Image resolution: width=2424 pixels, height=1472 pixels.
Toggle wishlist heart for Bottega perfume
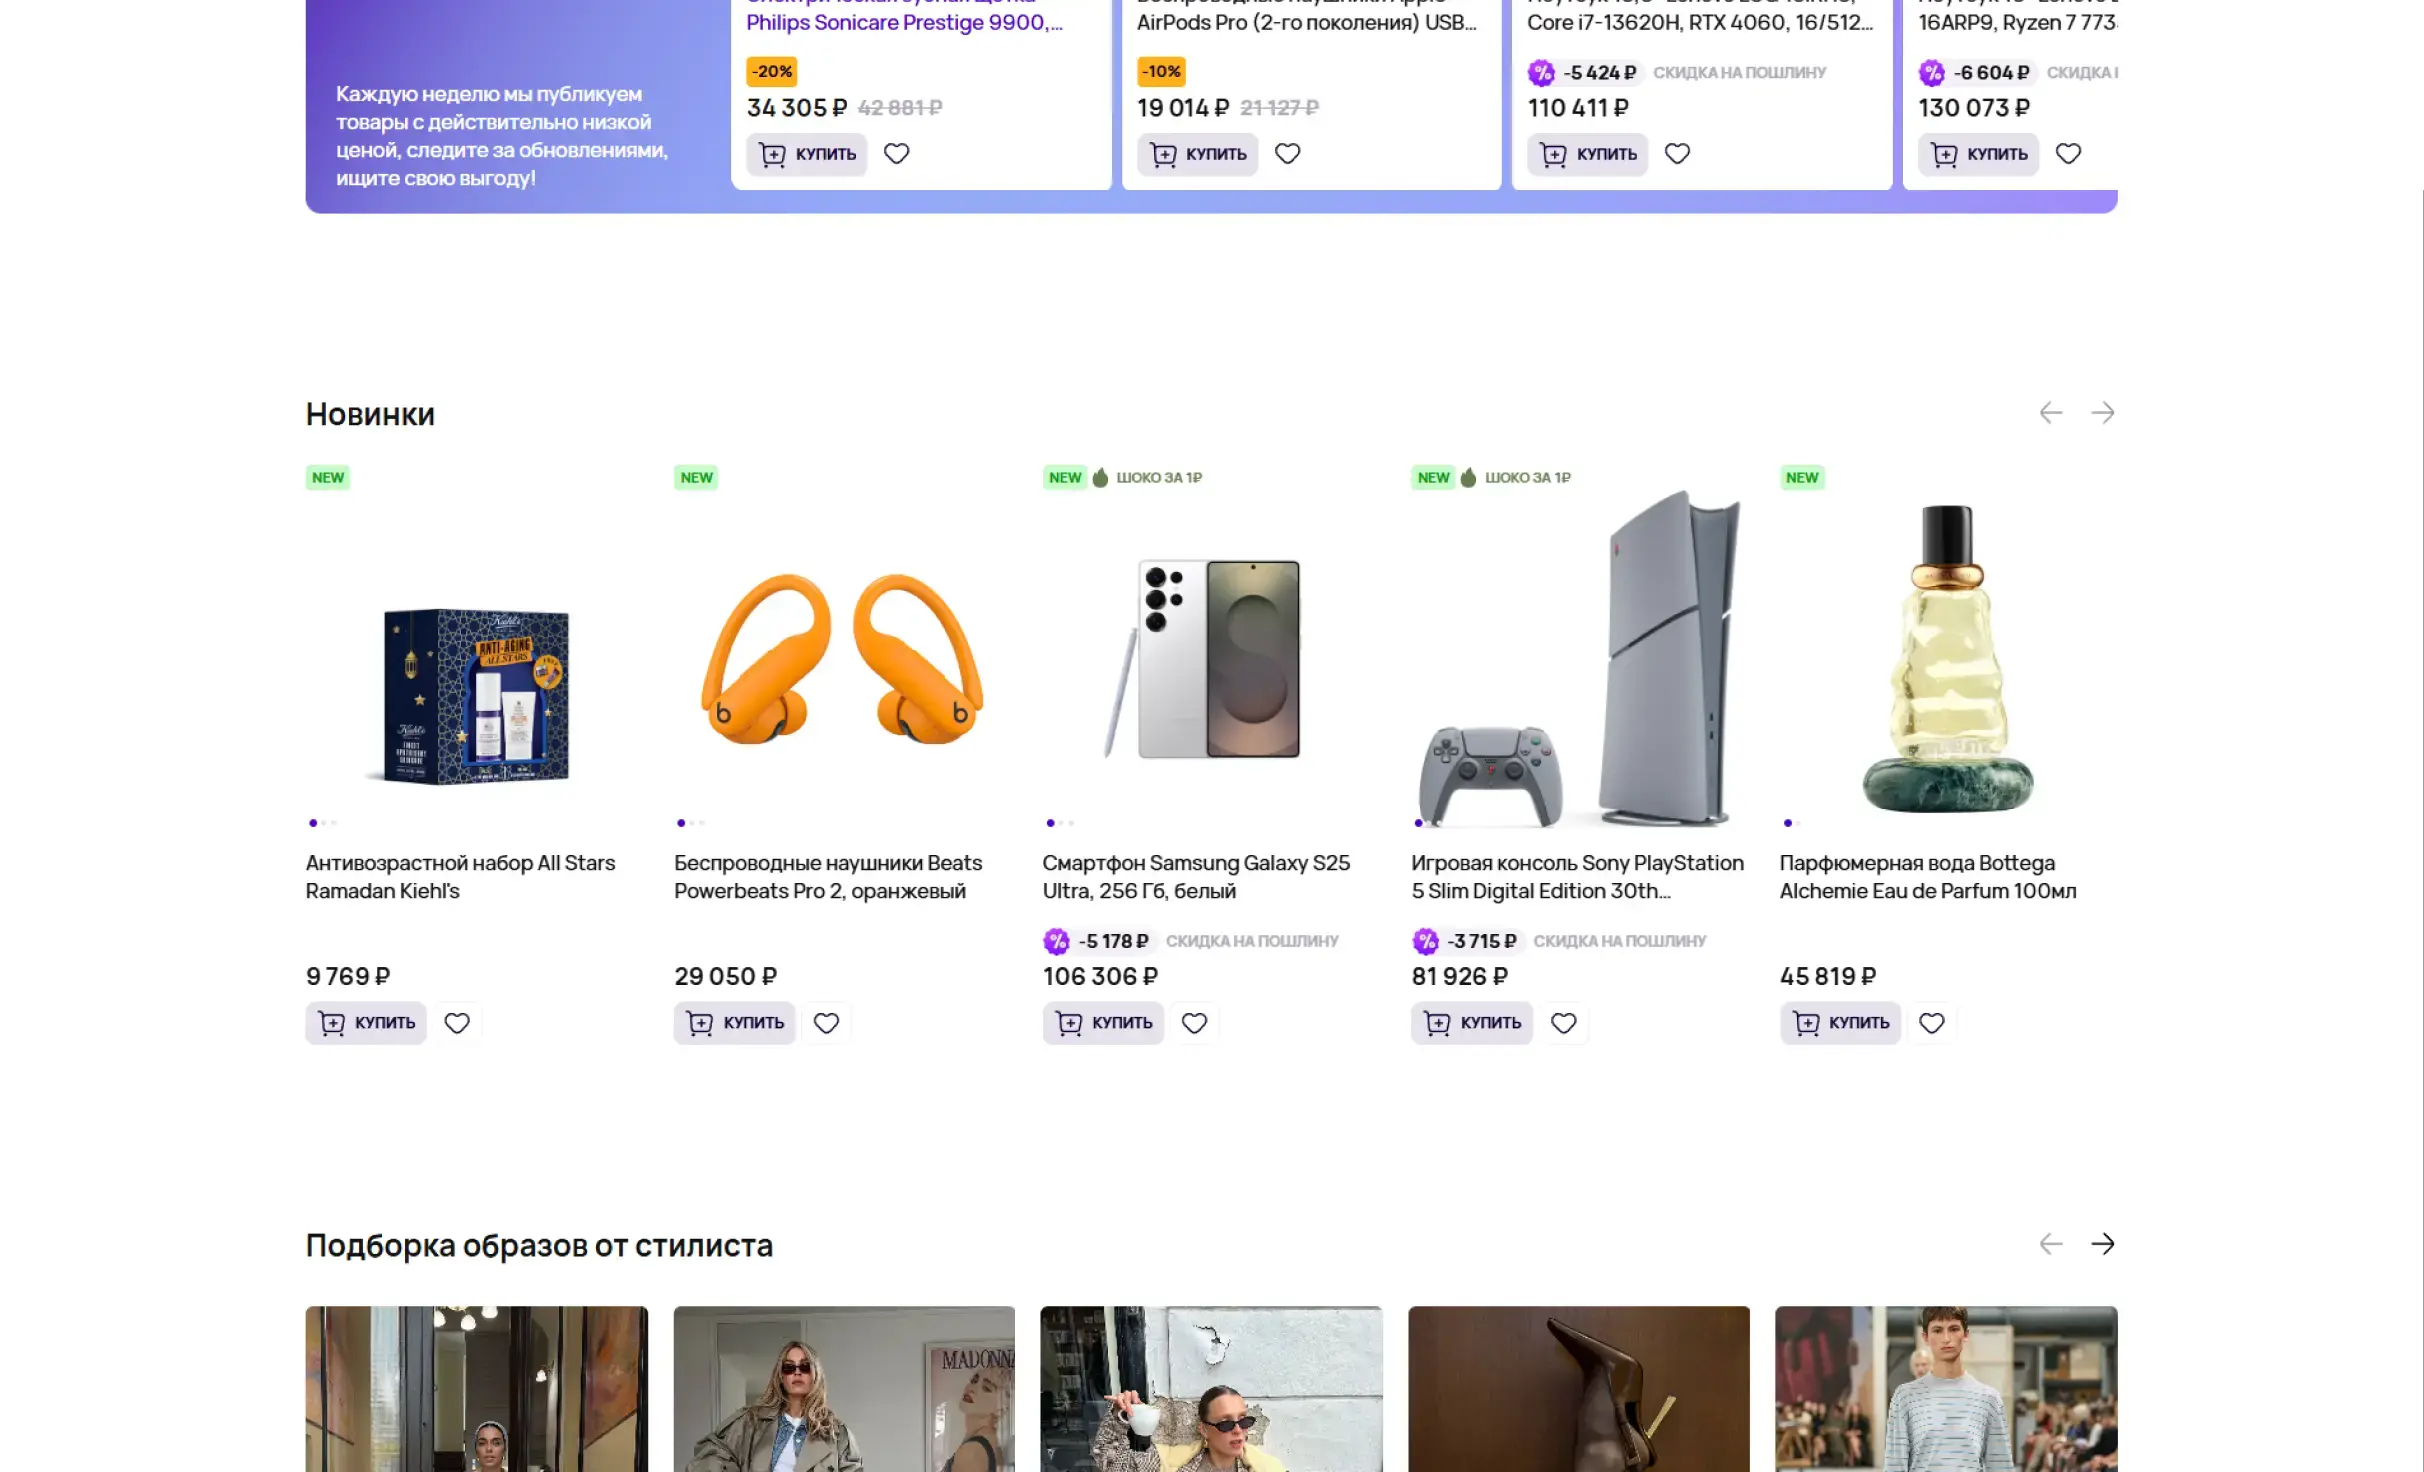tap(1931, 1023)
